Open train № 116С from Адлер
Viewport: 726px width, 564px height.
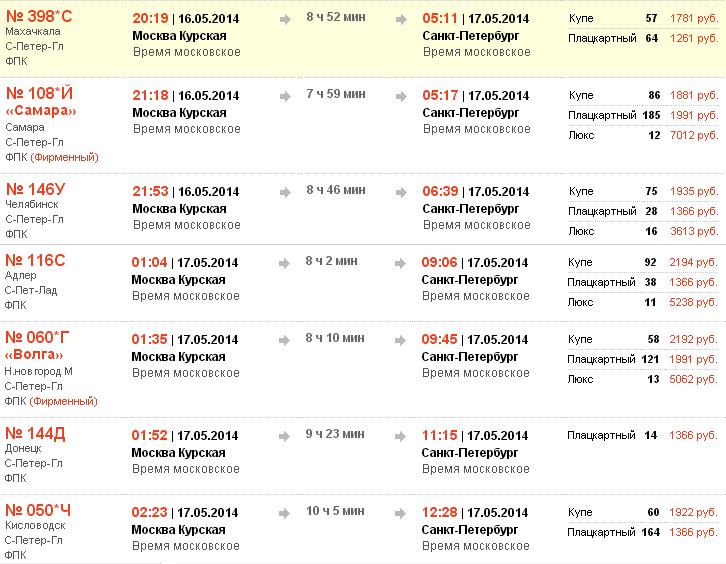click(x=35, y=261)
